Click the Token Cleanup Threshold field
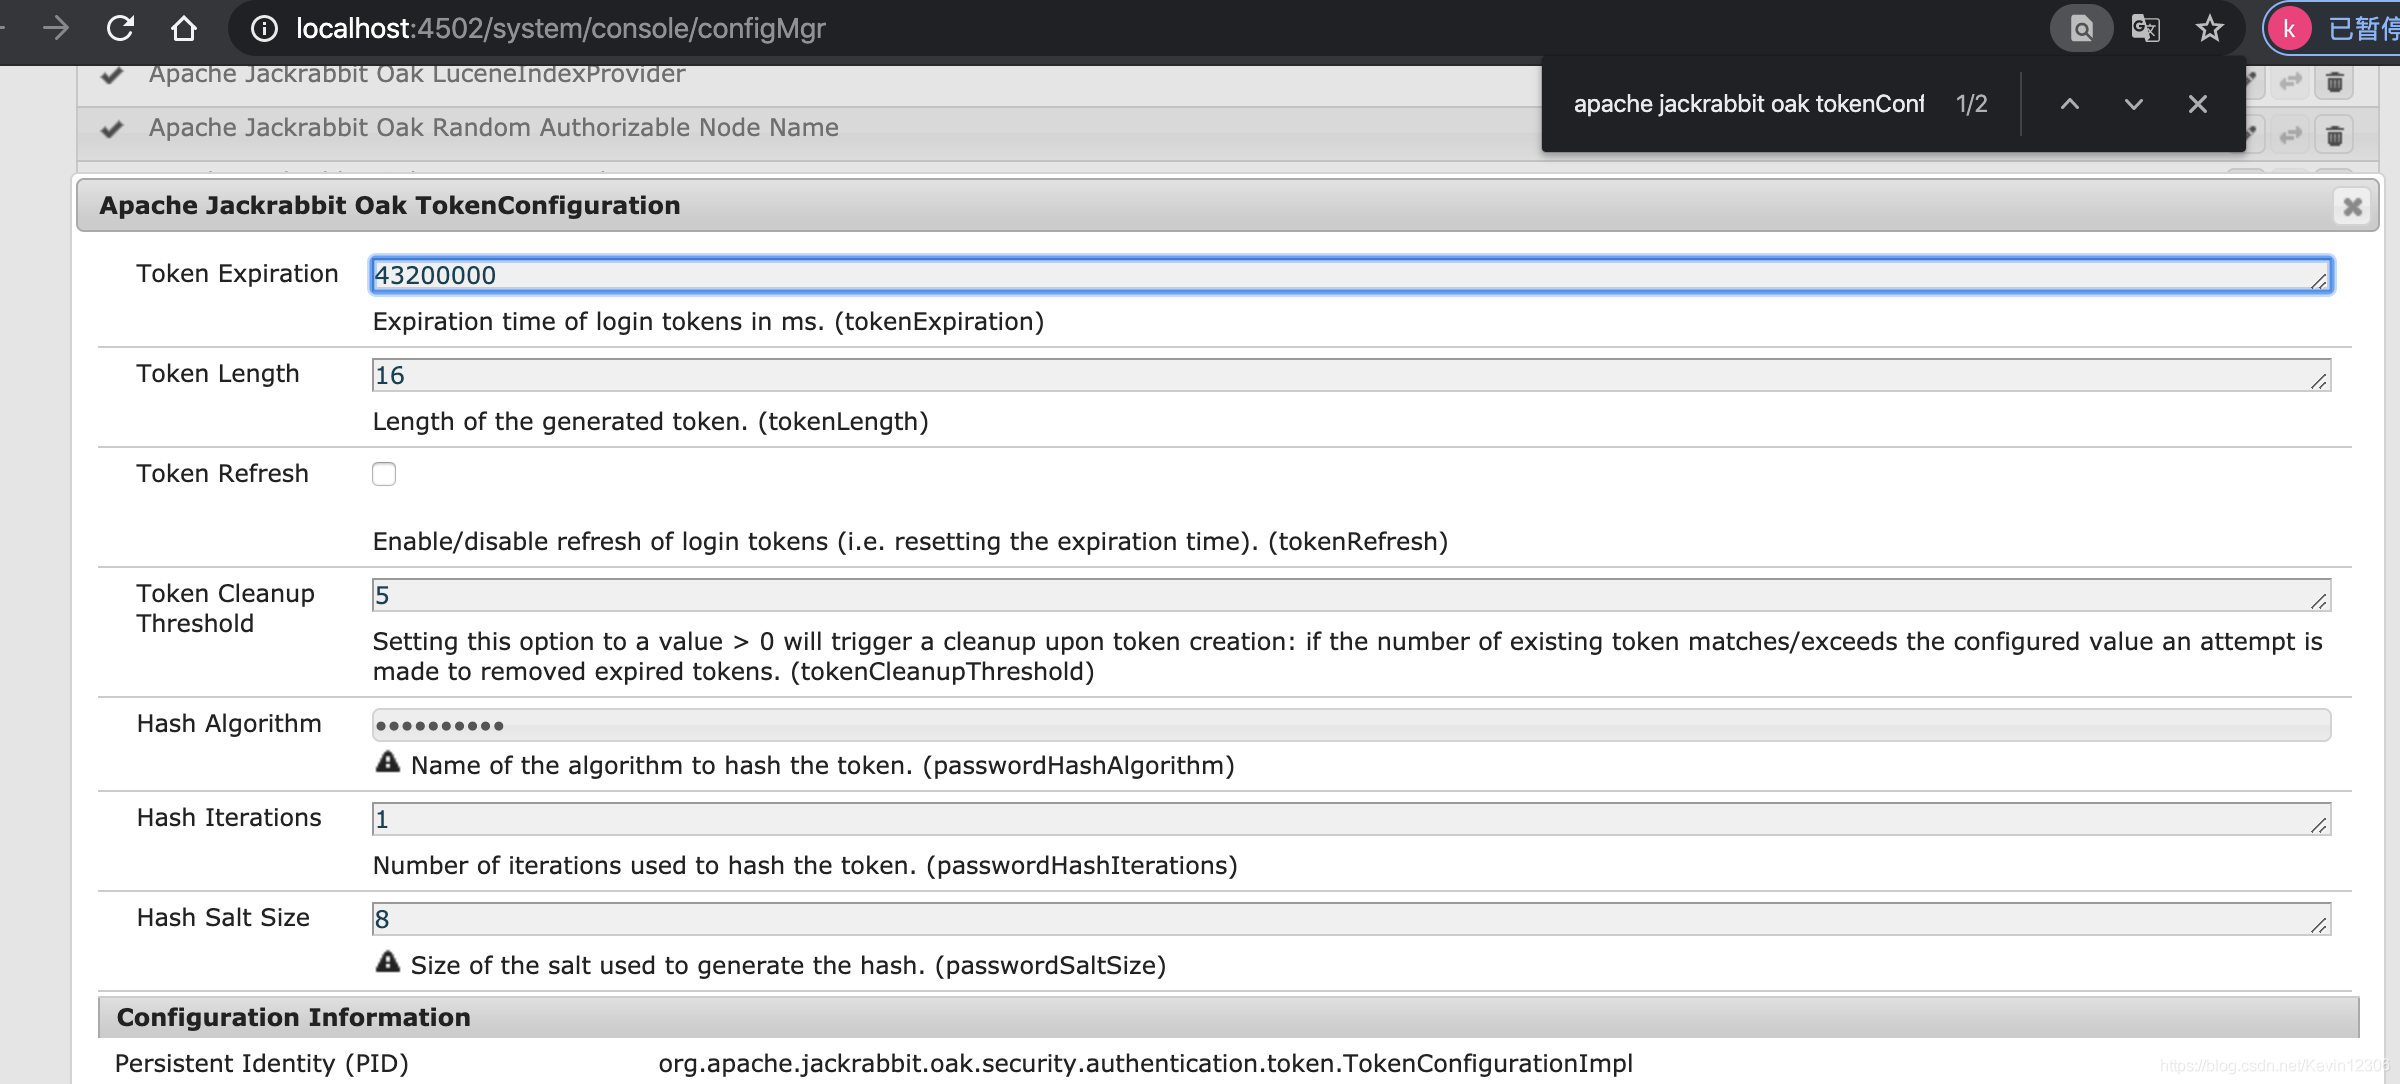The image size is (2400, 1084). (1351, 595)
